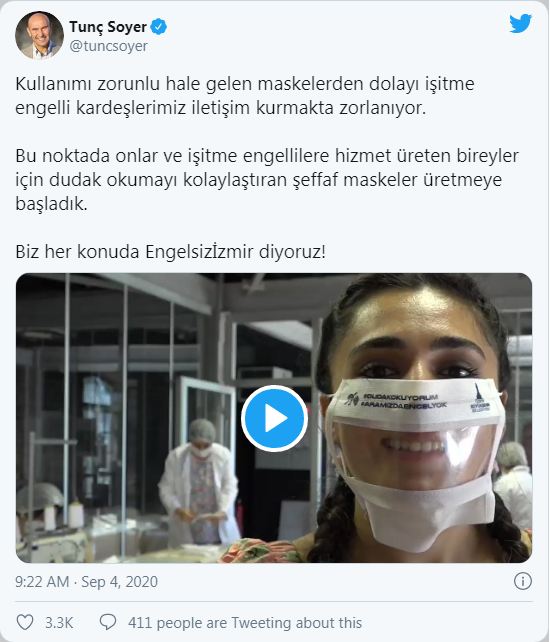Visit the @tuncsoyer handle link

[109, 46]
